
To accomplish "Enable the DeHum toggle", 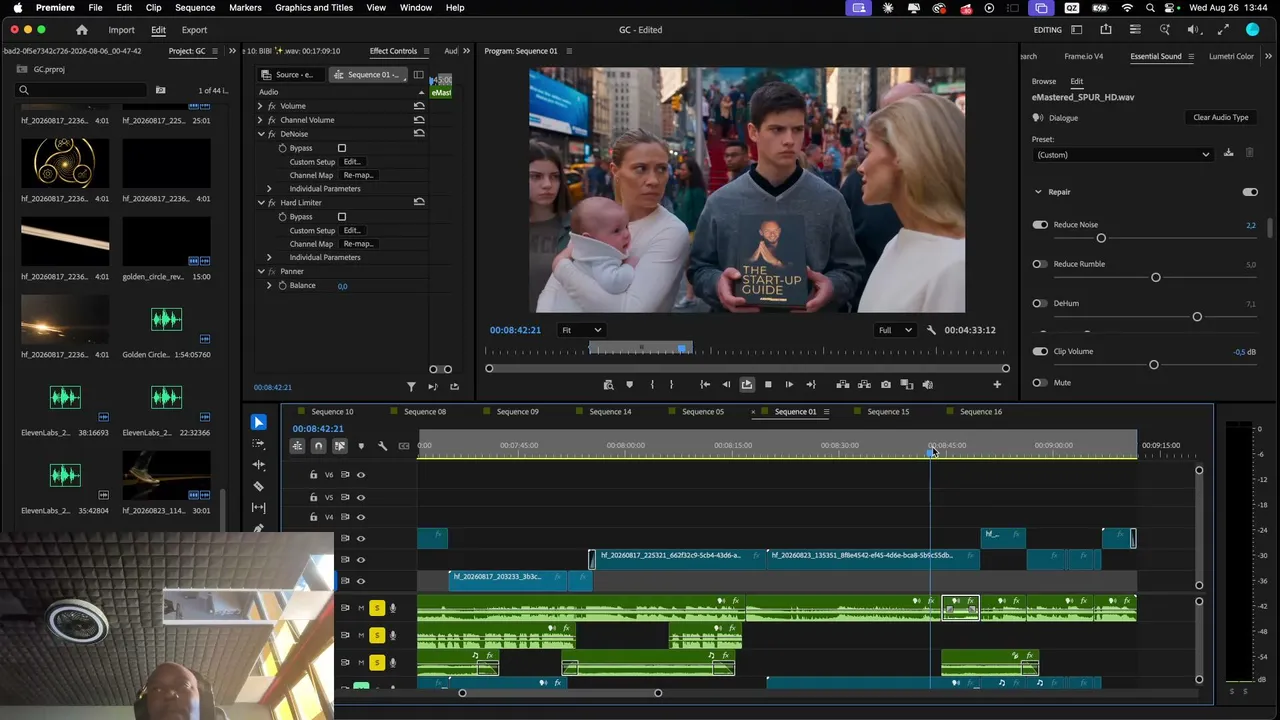I will click(1040, 303).
